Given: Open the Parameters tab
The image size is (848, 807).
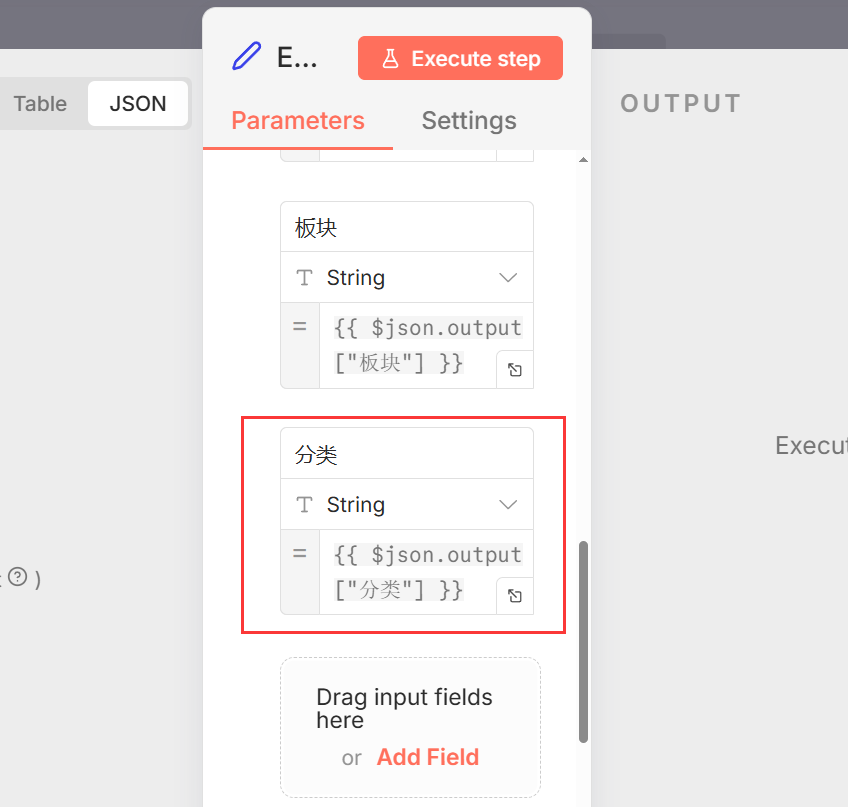Looking at the screenshot, I should click(x=298, y=121).
